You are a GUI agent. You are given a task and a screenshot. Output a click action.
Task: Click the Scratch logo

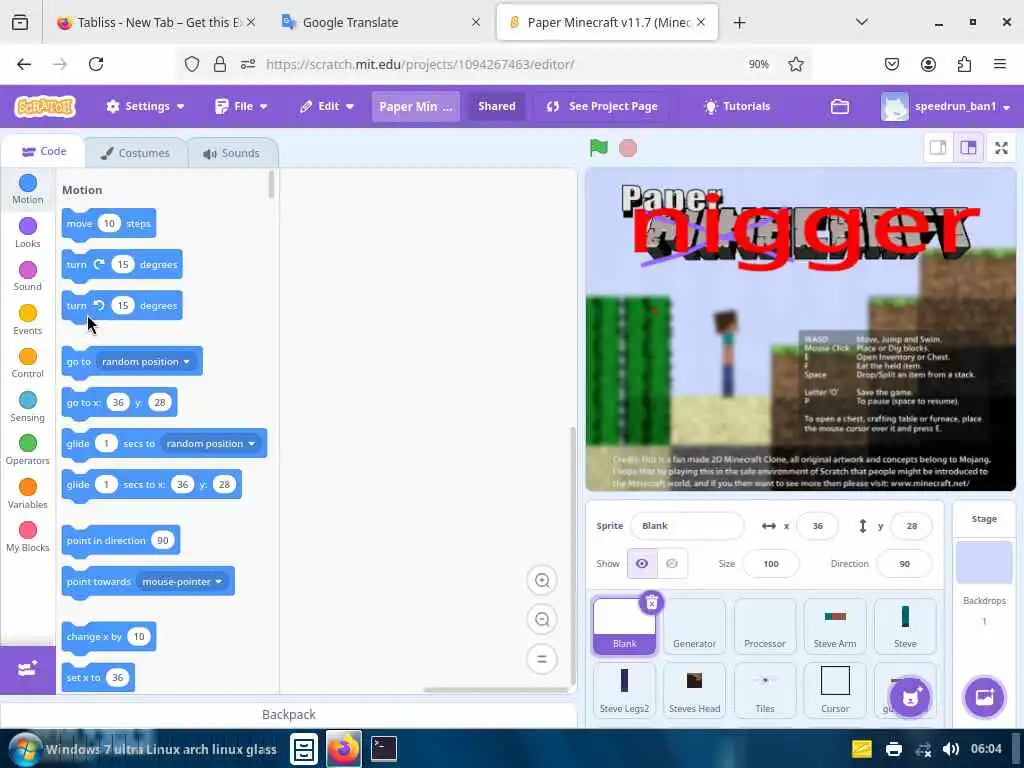(x=45, y=106)
